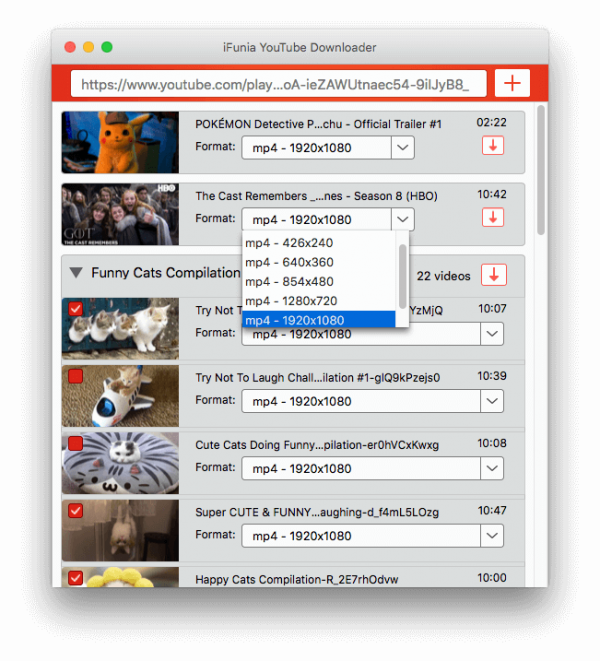Download the POKÉMON Detective Pikachu trailer
Image resolution: width=600 pixels, height=661 pixels.
pos(493,146)
